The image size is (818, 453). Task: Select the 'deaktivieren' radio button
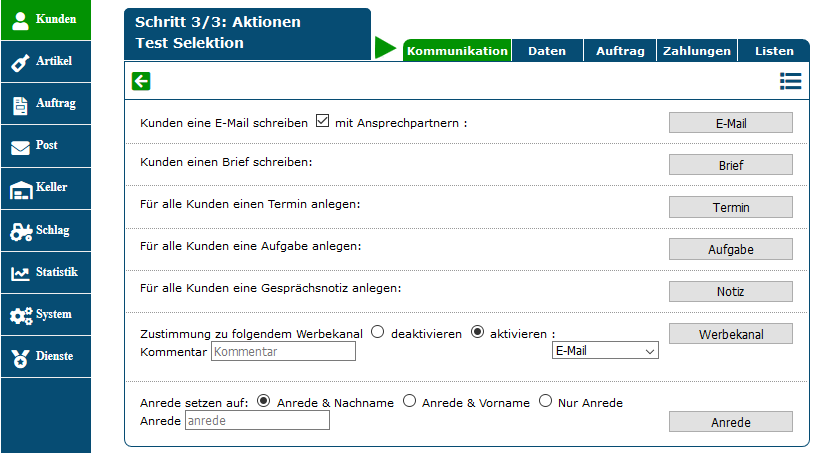pos(378,332)
